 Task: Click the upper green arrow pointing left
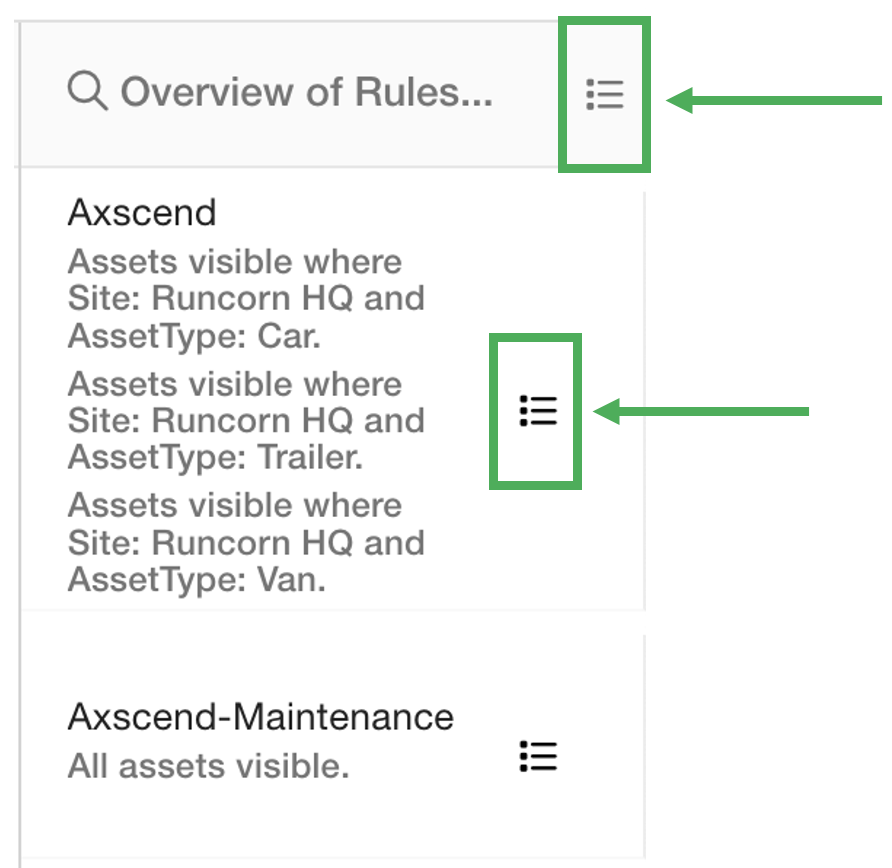(x=775, y=100)
